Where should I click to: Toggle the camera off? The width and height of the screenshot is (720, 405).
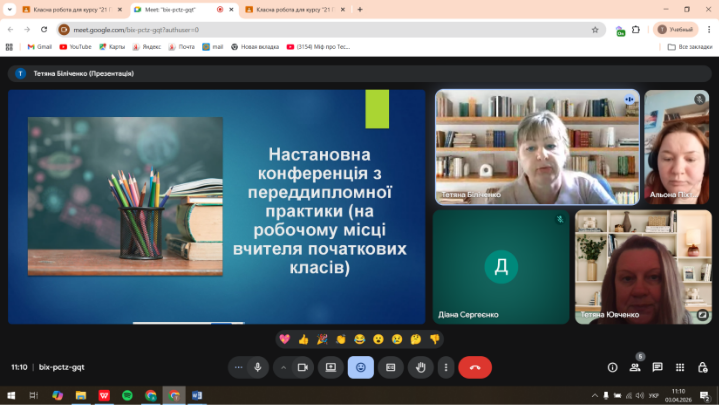[303, 367]
